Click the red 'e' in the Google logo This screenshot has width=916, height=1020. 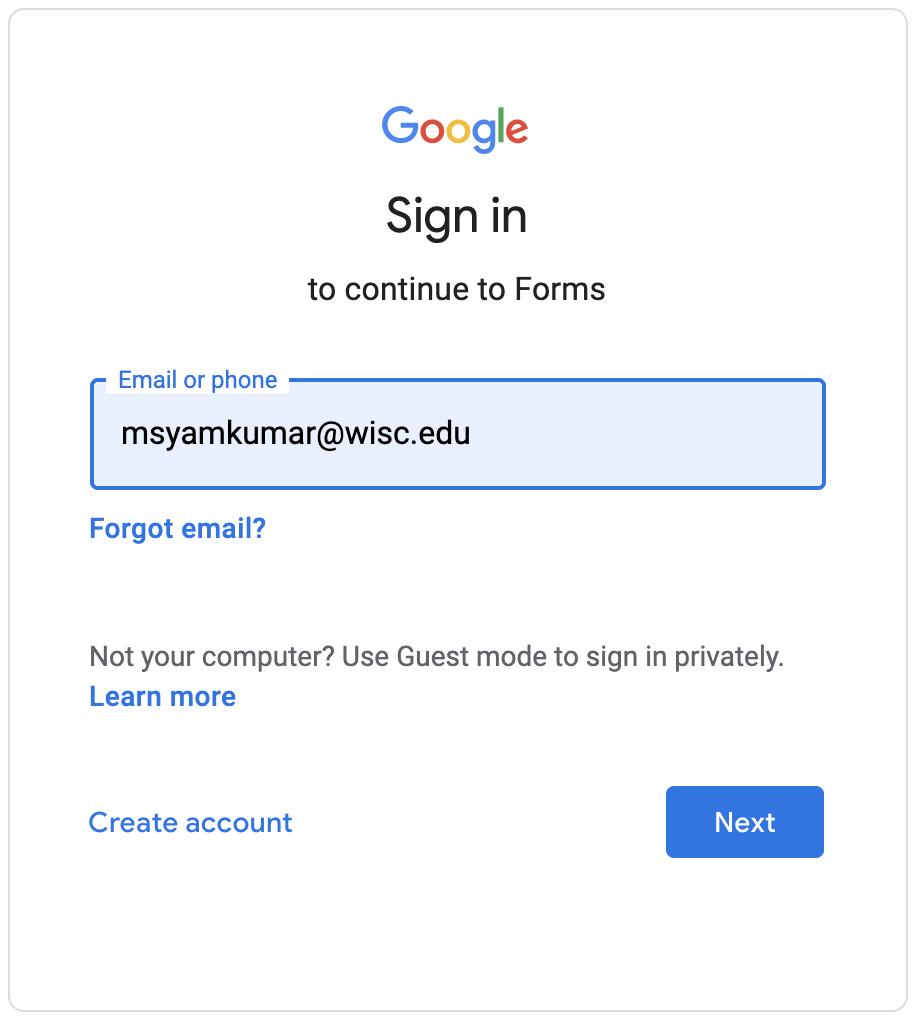[515, 131]
